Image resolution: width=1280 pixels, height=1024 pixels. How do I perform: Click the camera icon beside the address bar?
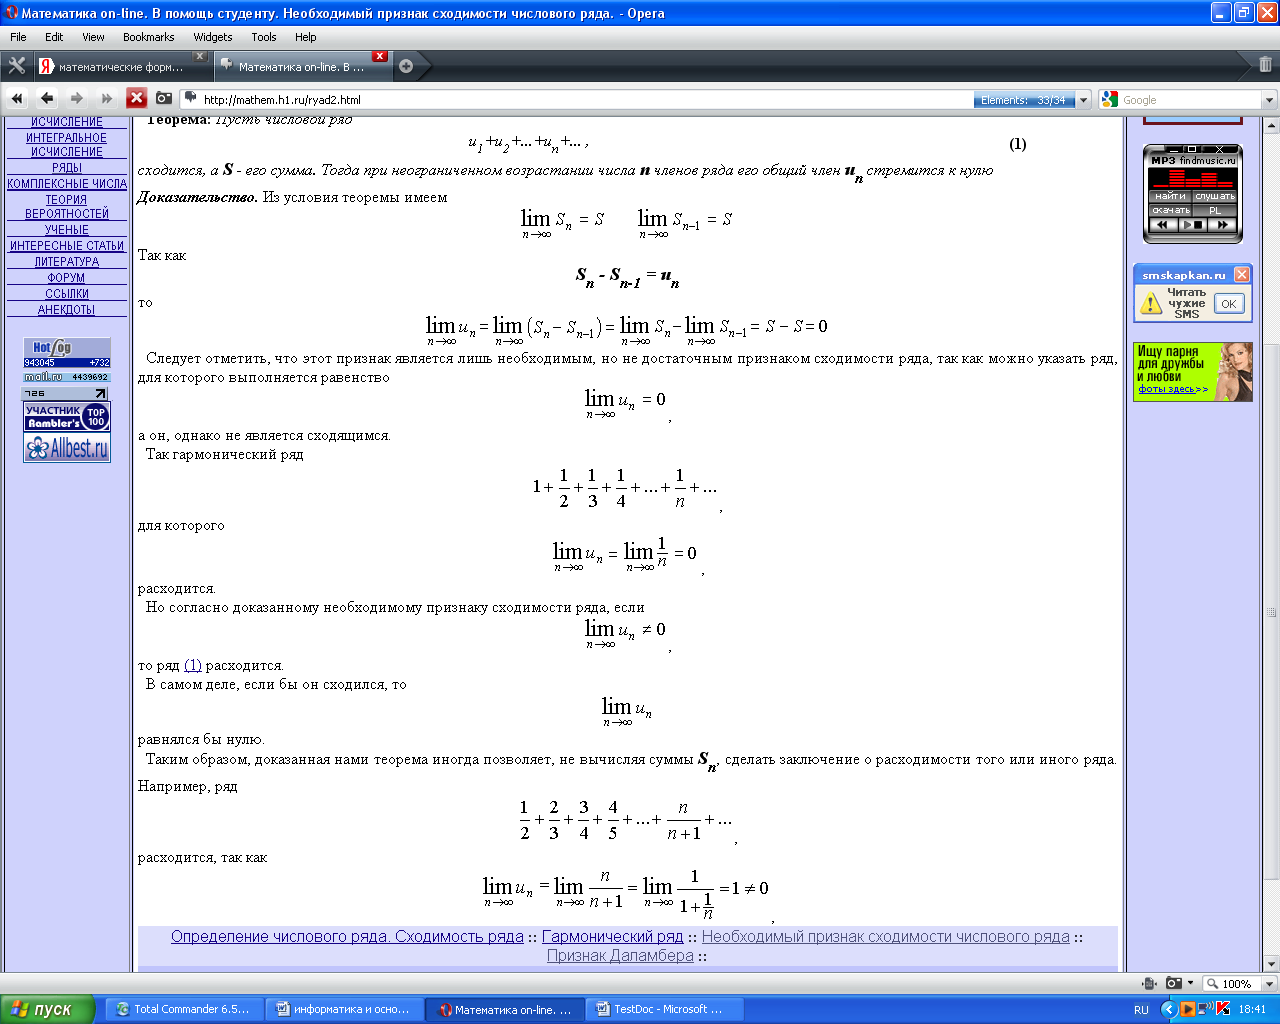click(x=164, y=98)
